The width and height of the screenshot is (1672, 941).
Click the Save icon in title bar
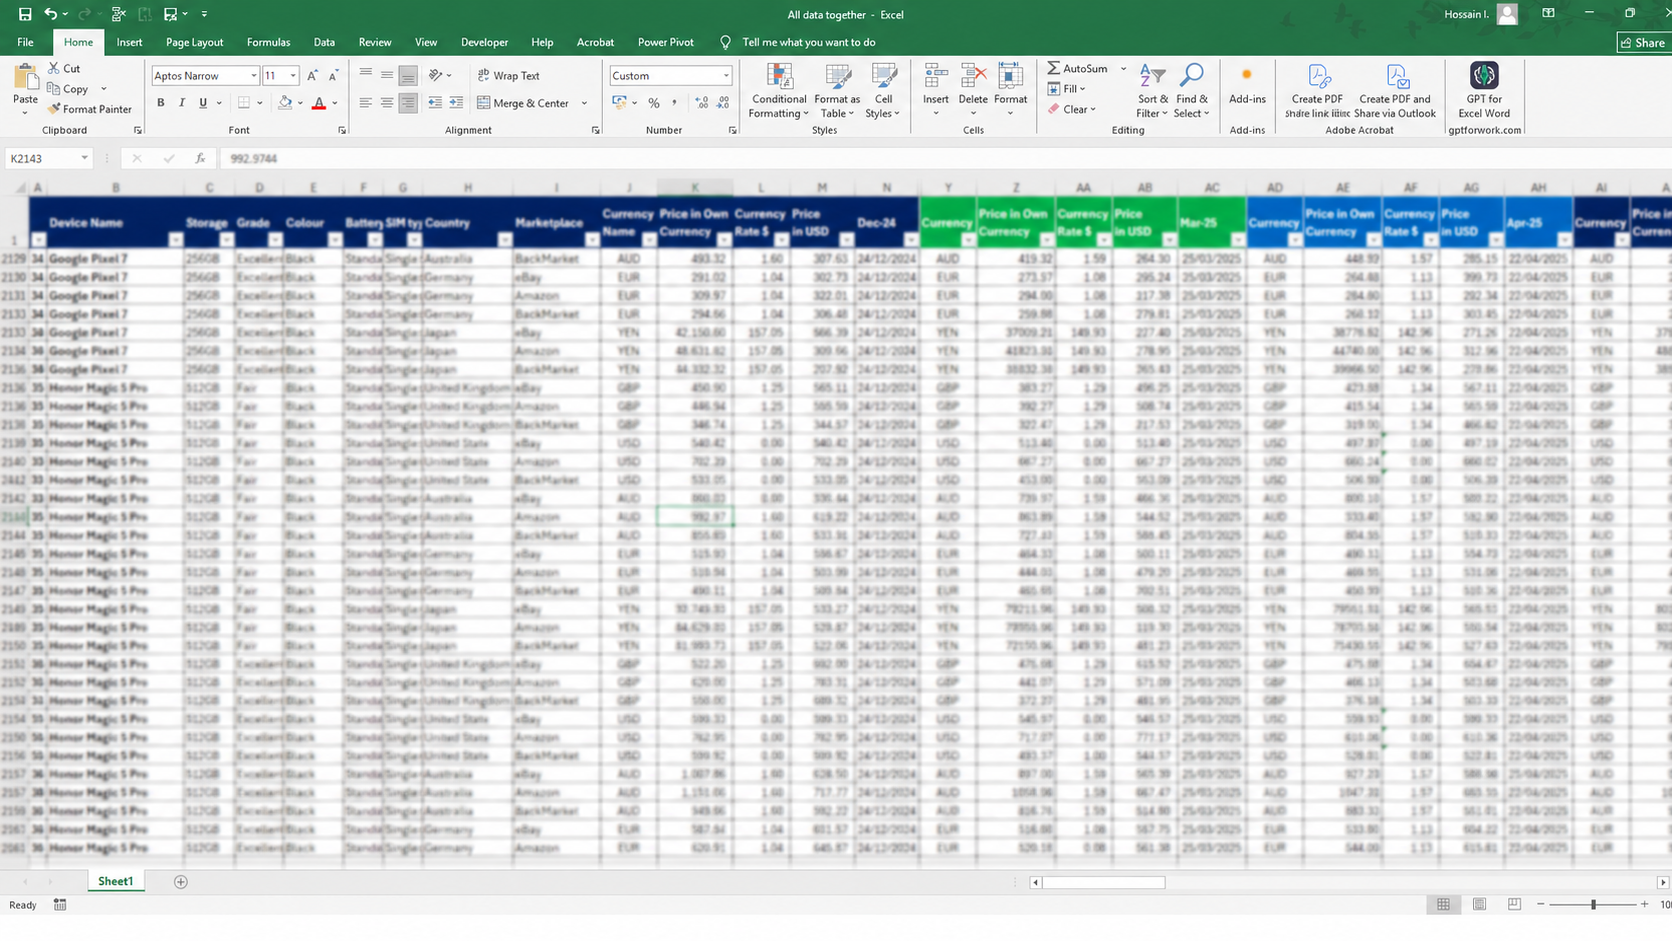click(25, 14)
